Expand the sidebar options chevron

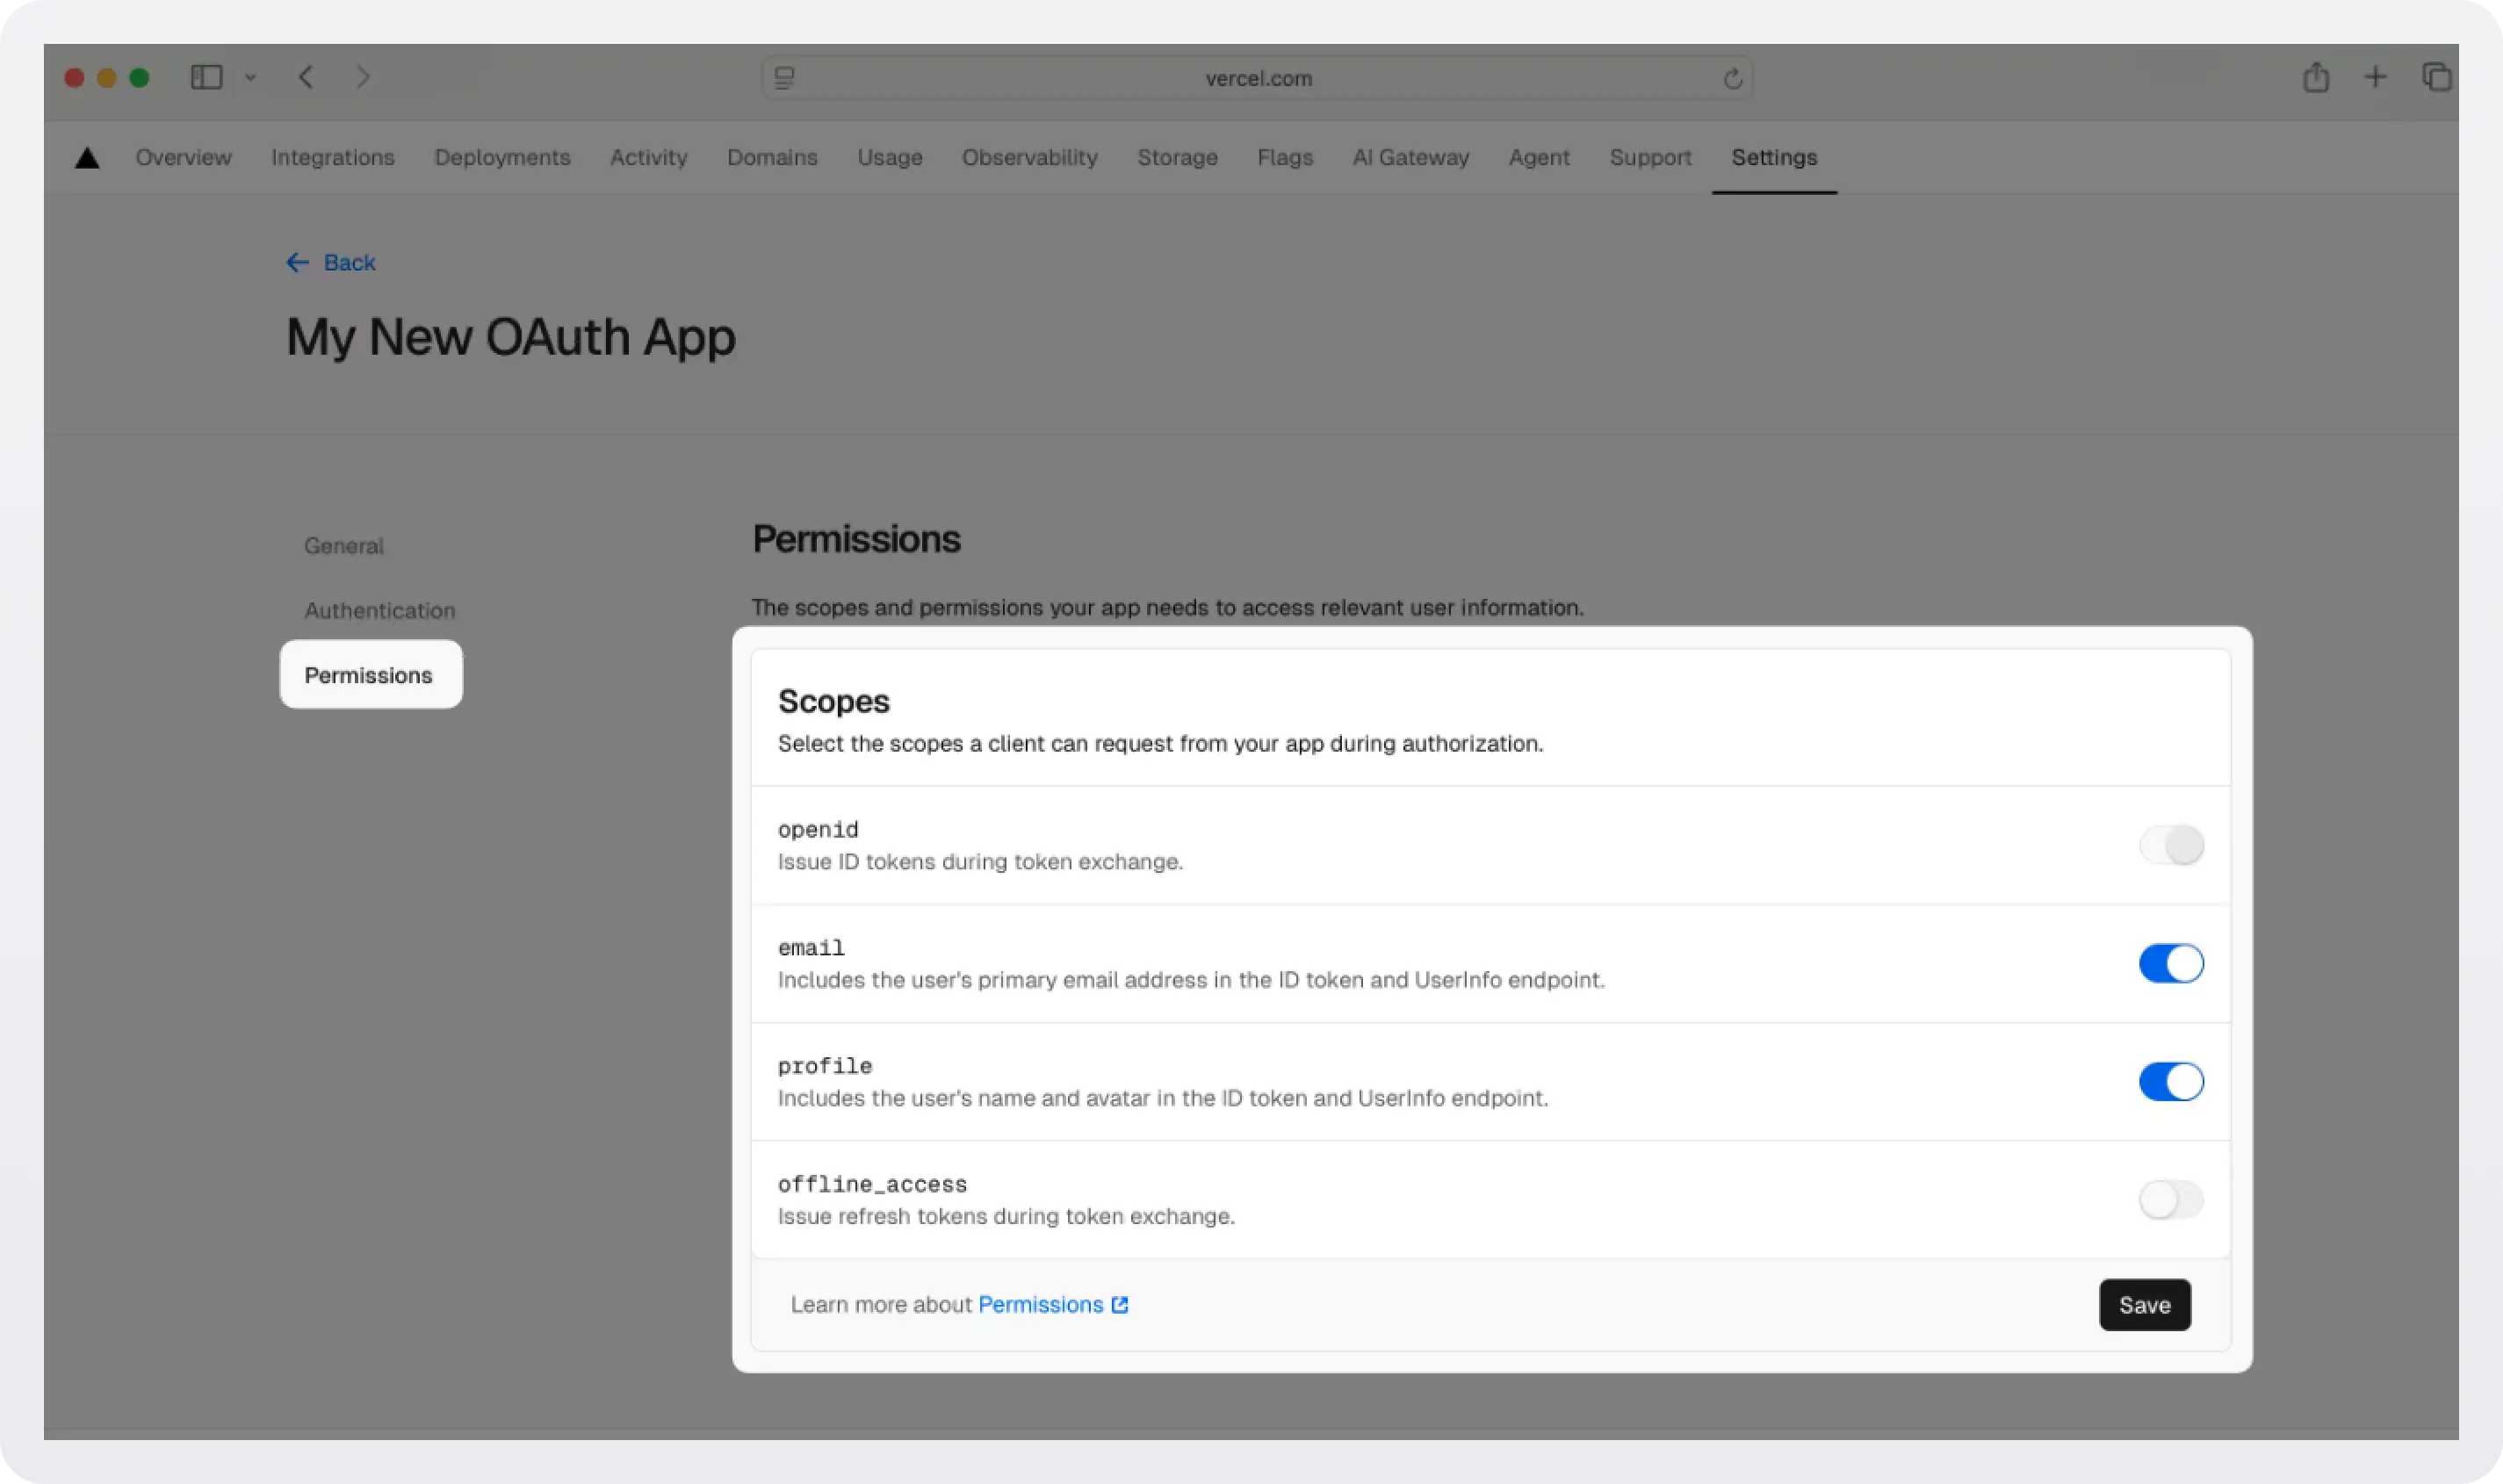251,77
